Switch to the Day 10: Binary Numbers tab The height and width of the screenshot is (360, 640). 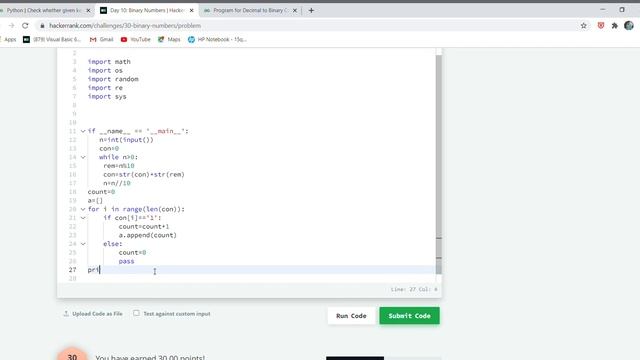point(147,10)
